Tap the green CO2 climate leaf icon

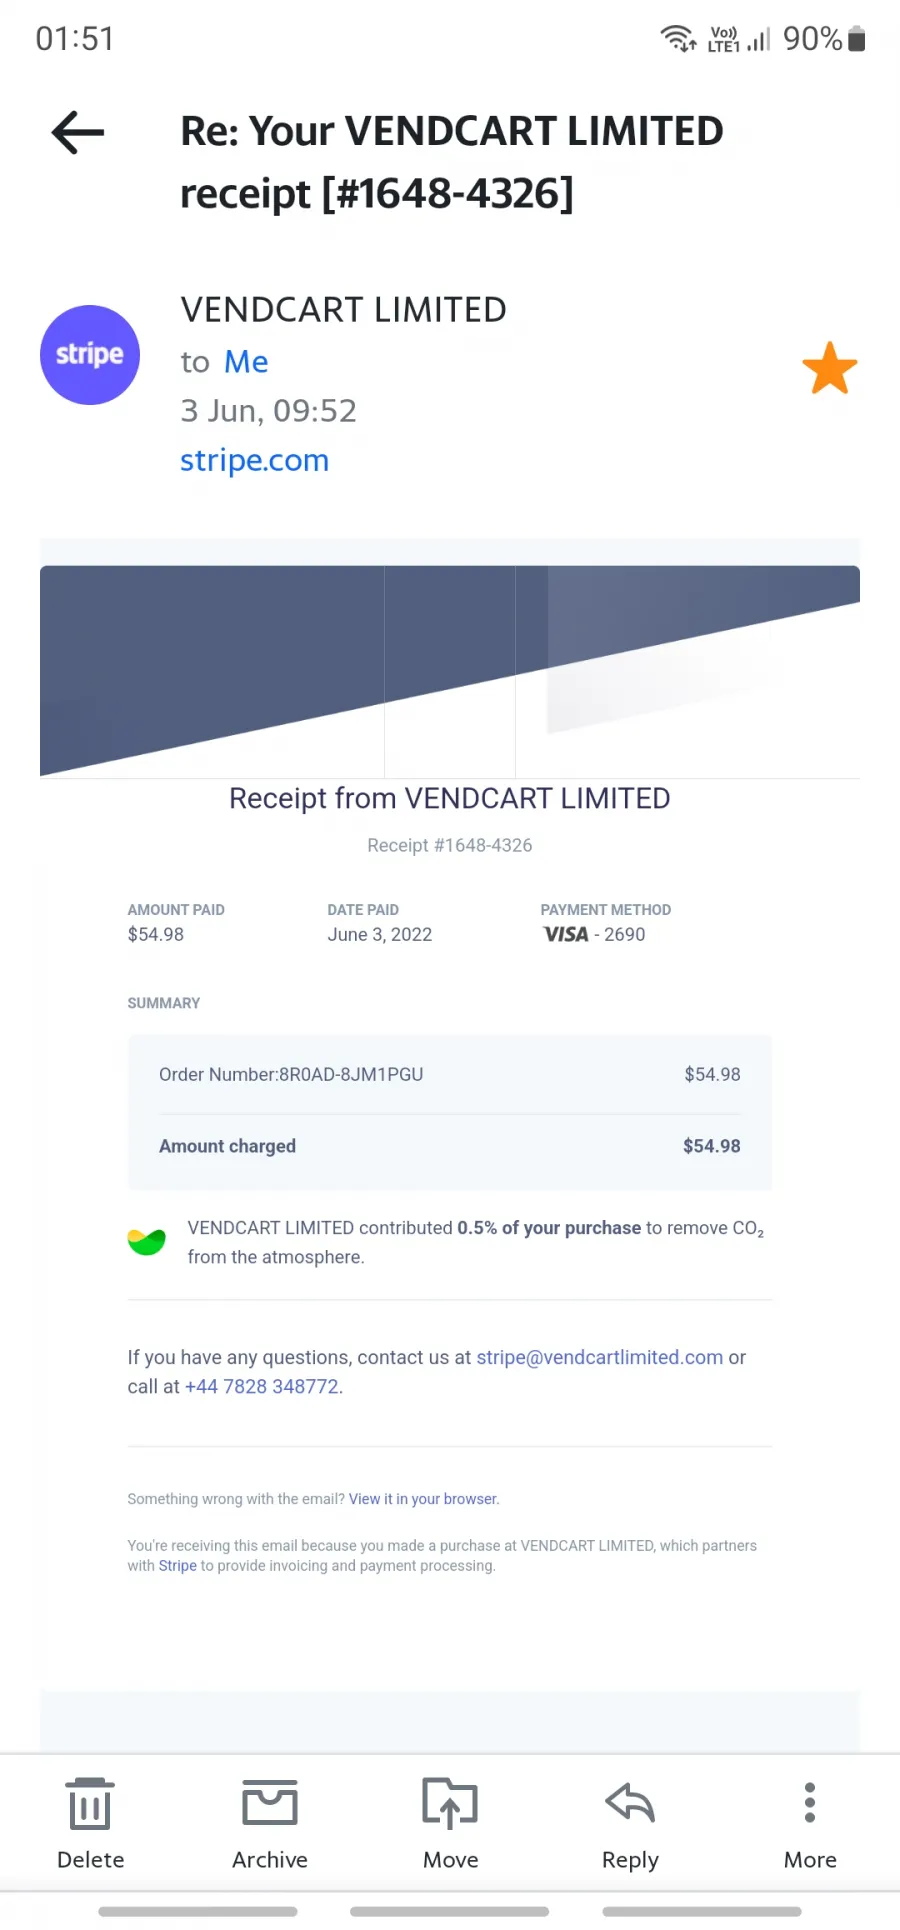(x=147, y=1242)
